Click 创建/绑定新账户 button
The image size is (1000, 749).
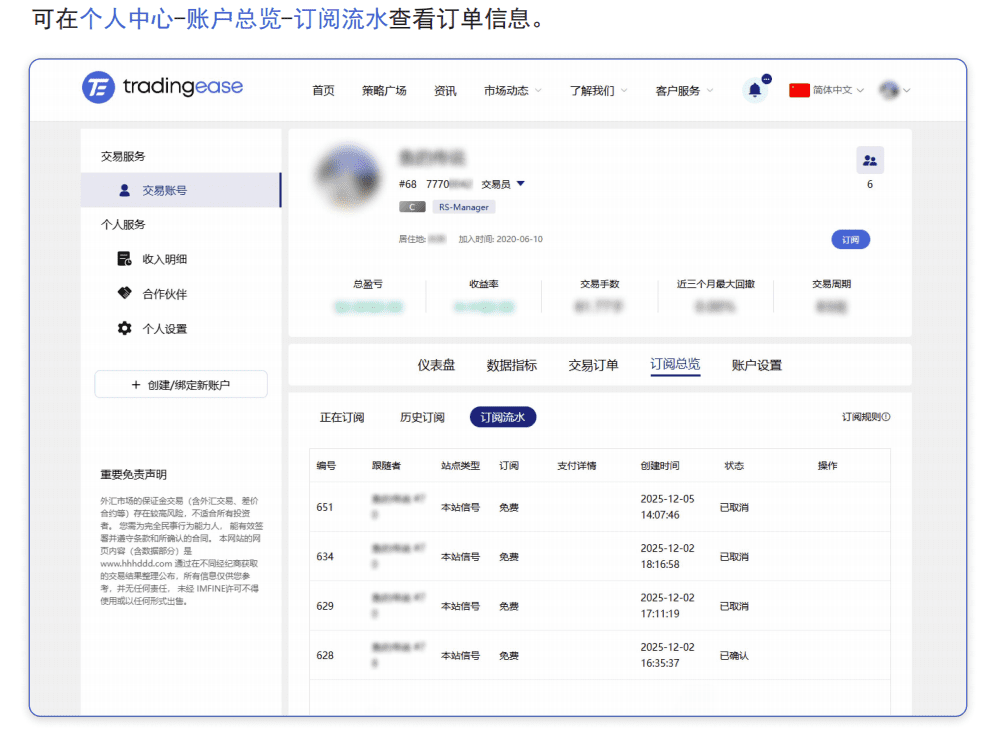181,385
